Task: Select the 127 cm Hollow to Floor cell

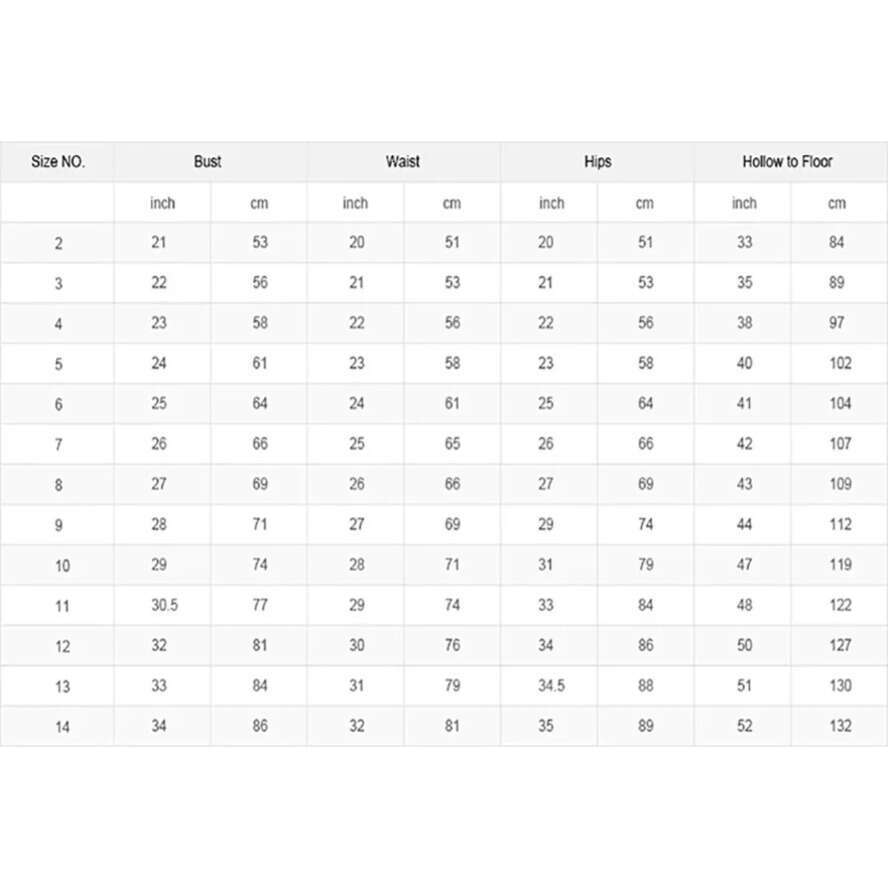Action: tap(840, 645)
